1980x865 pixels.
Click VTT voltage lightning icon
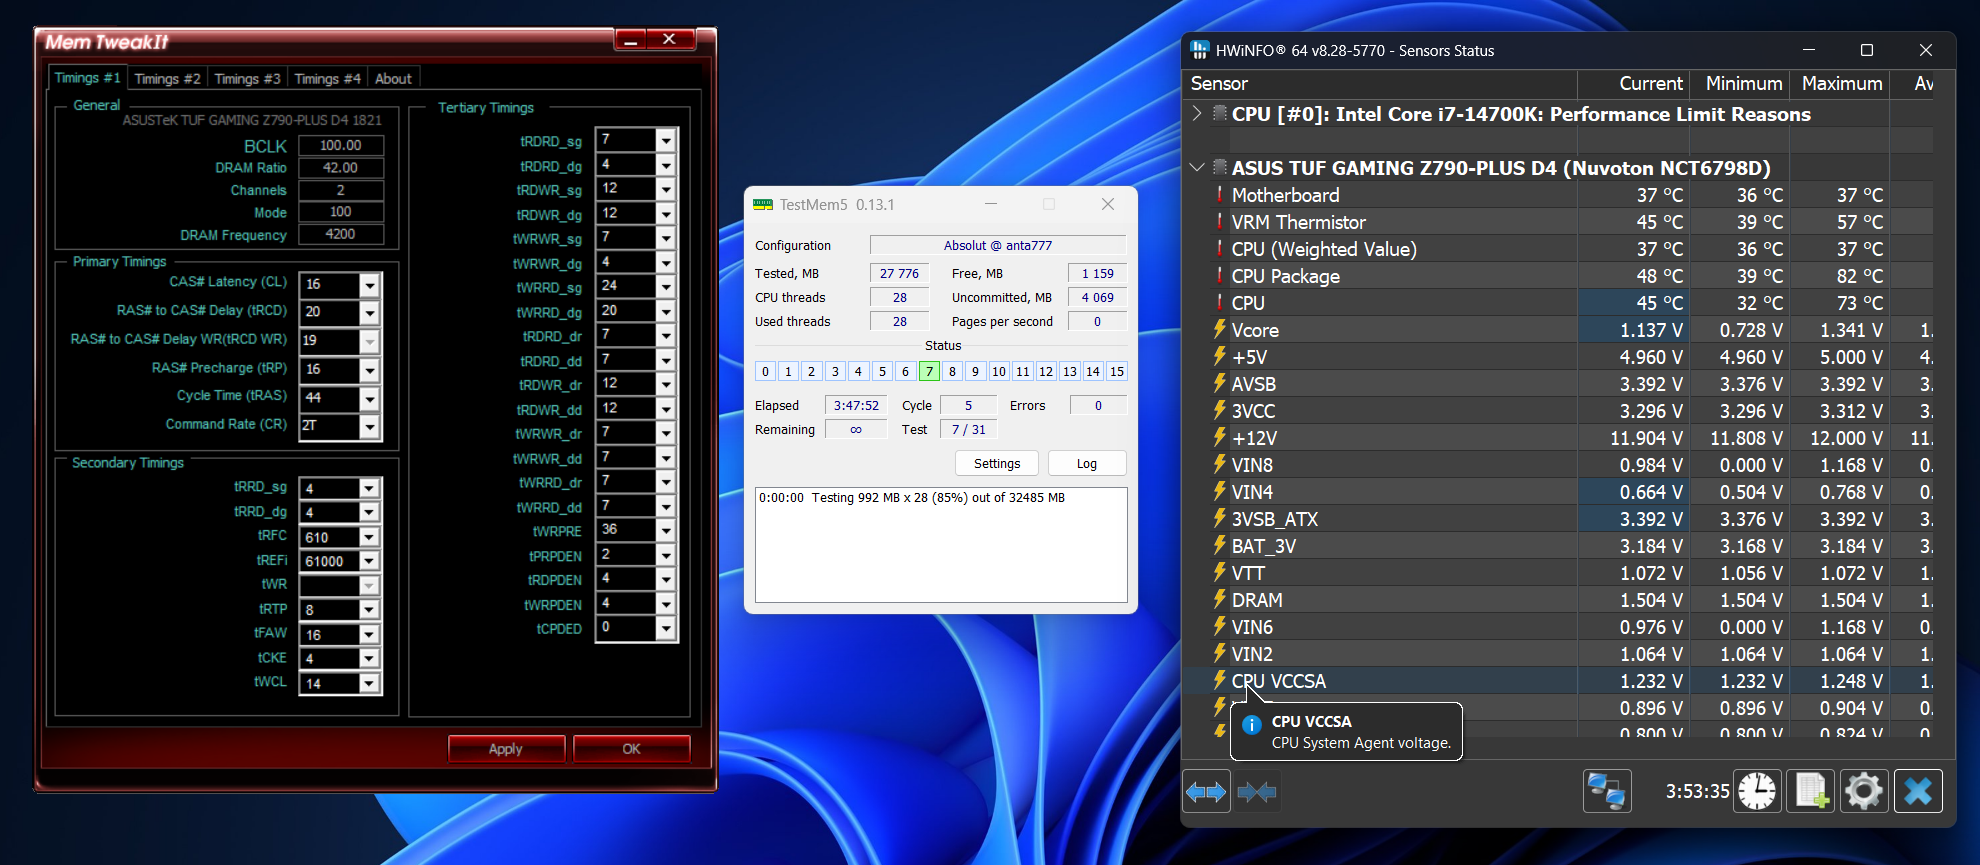[1219, 573]
